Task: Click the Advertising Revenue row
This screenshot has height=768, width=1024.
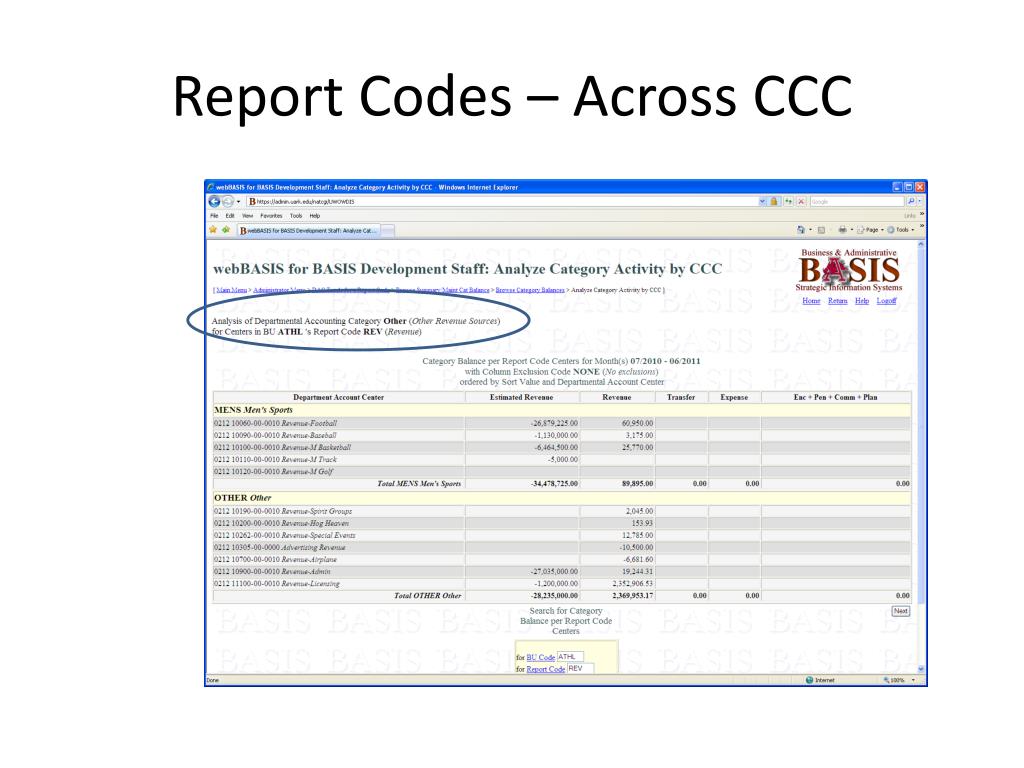Action: (561, 547)
